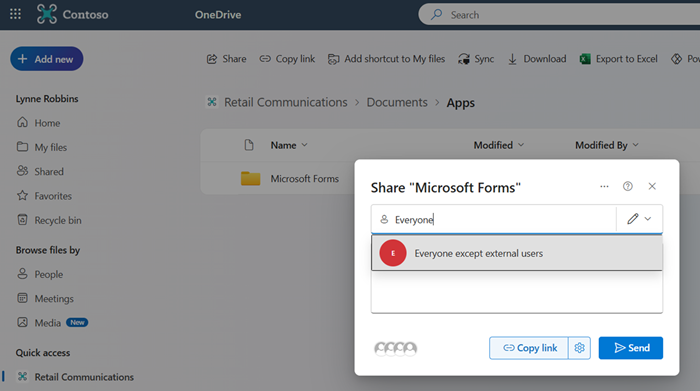The width and height of the screenshot is (700, 391).
Task: Select Everyone except external users suggestion
Action: tap(517, 253)
